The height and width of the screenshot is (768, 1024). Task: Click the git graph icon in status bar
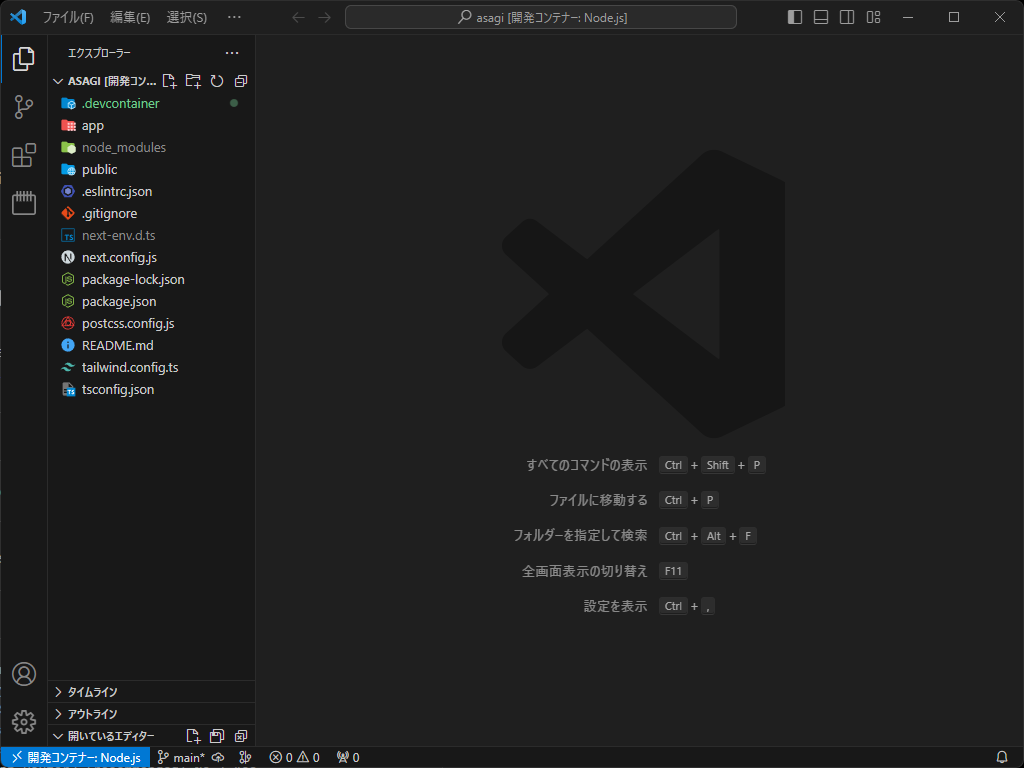click(x=246, y=758)
